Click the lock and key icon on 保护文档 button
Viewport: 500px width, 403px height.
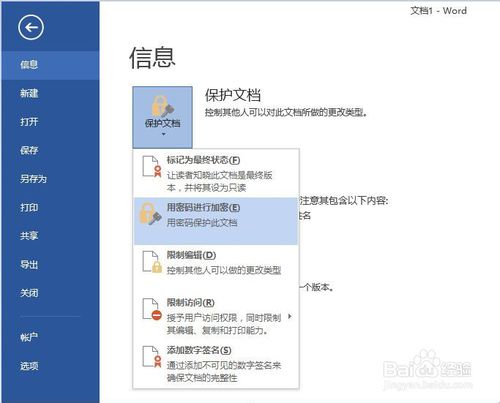(x=162, y=105)
